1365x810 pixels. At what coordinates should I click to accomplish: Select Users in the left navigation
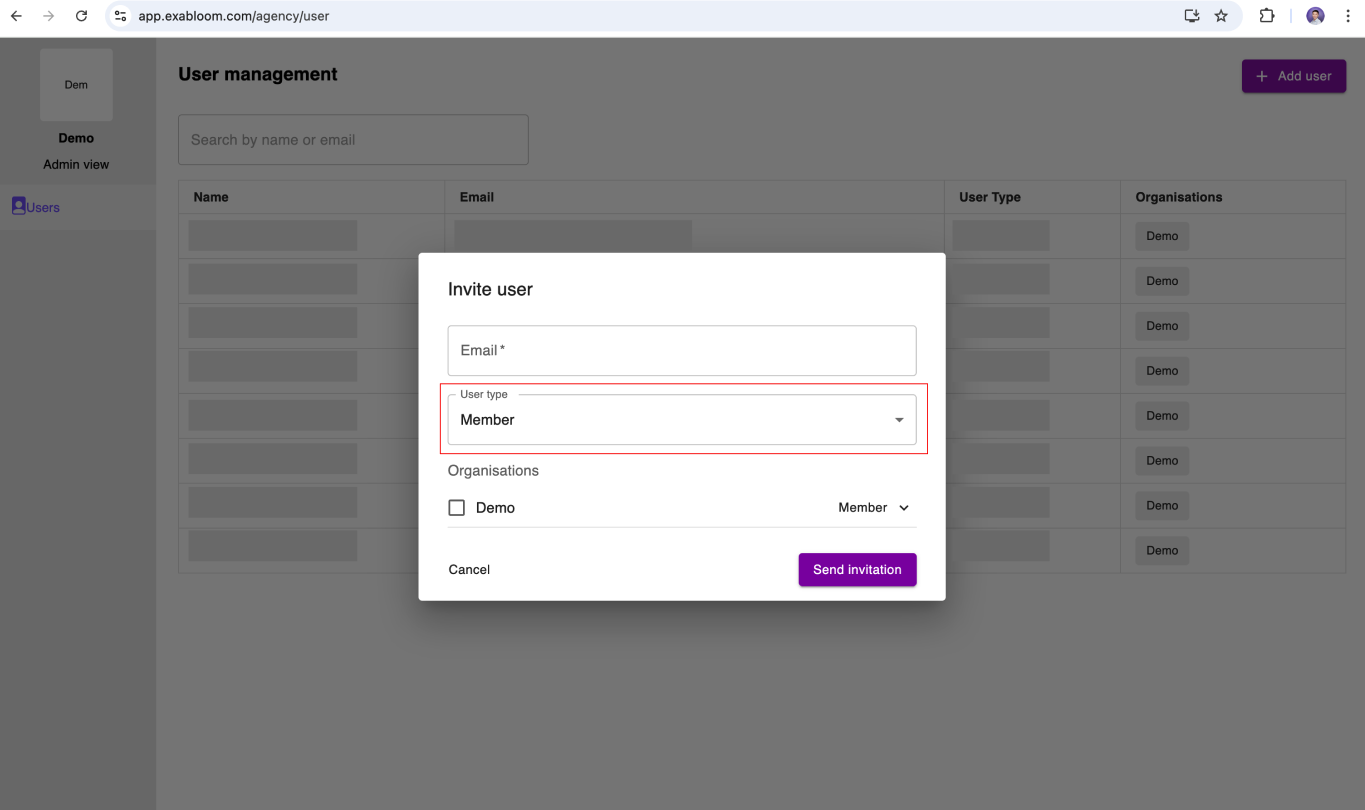(42, 206)
